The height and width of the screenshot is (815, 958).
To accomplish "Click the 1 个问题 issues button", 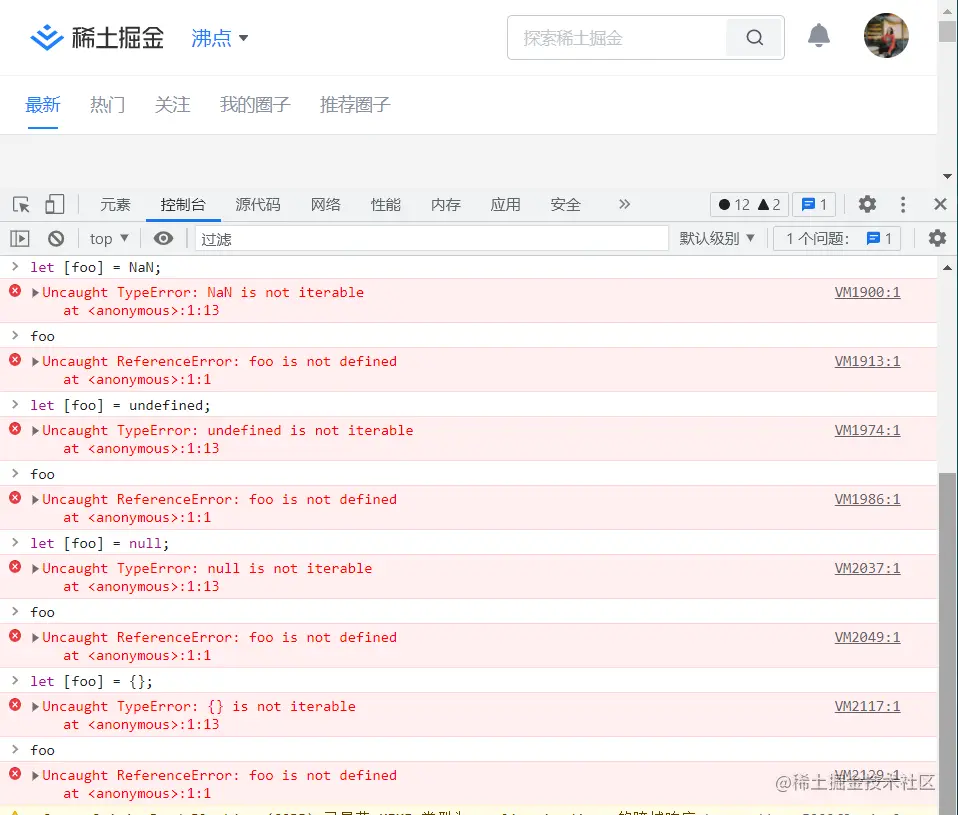I will pos(838,238).
